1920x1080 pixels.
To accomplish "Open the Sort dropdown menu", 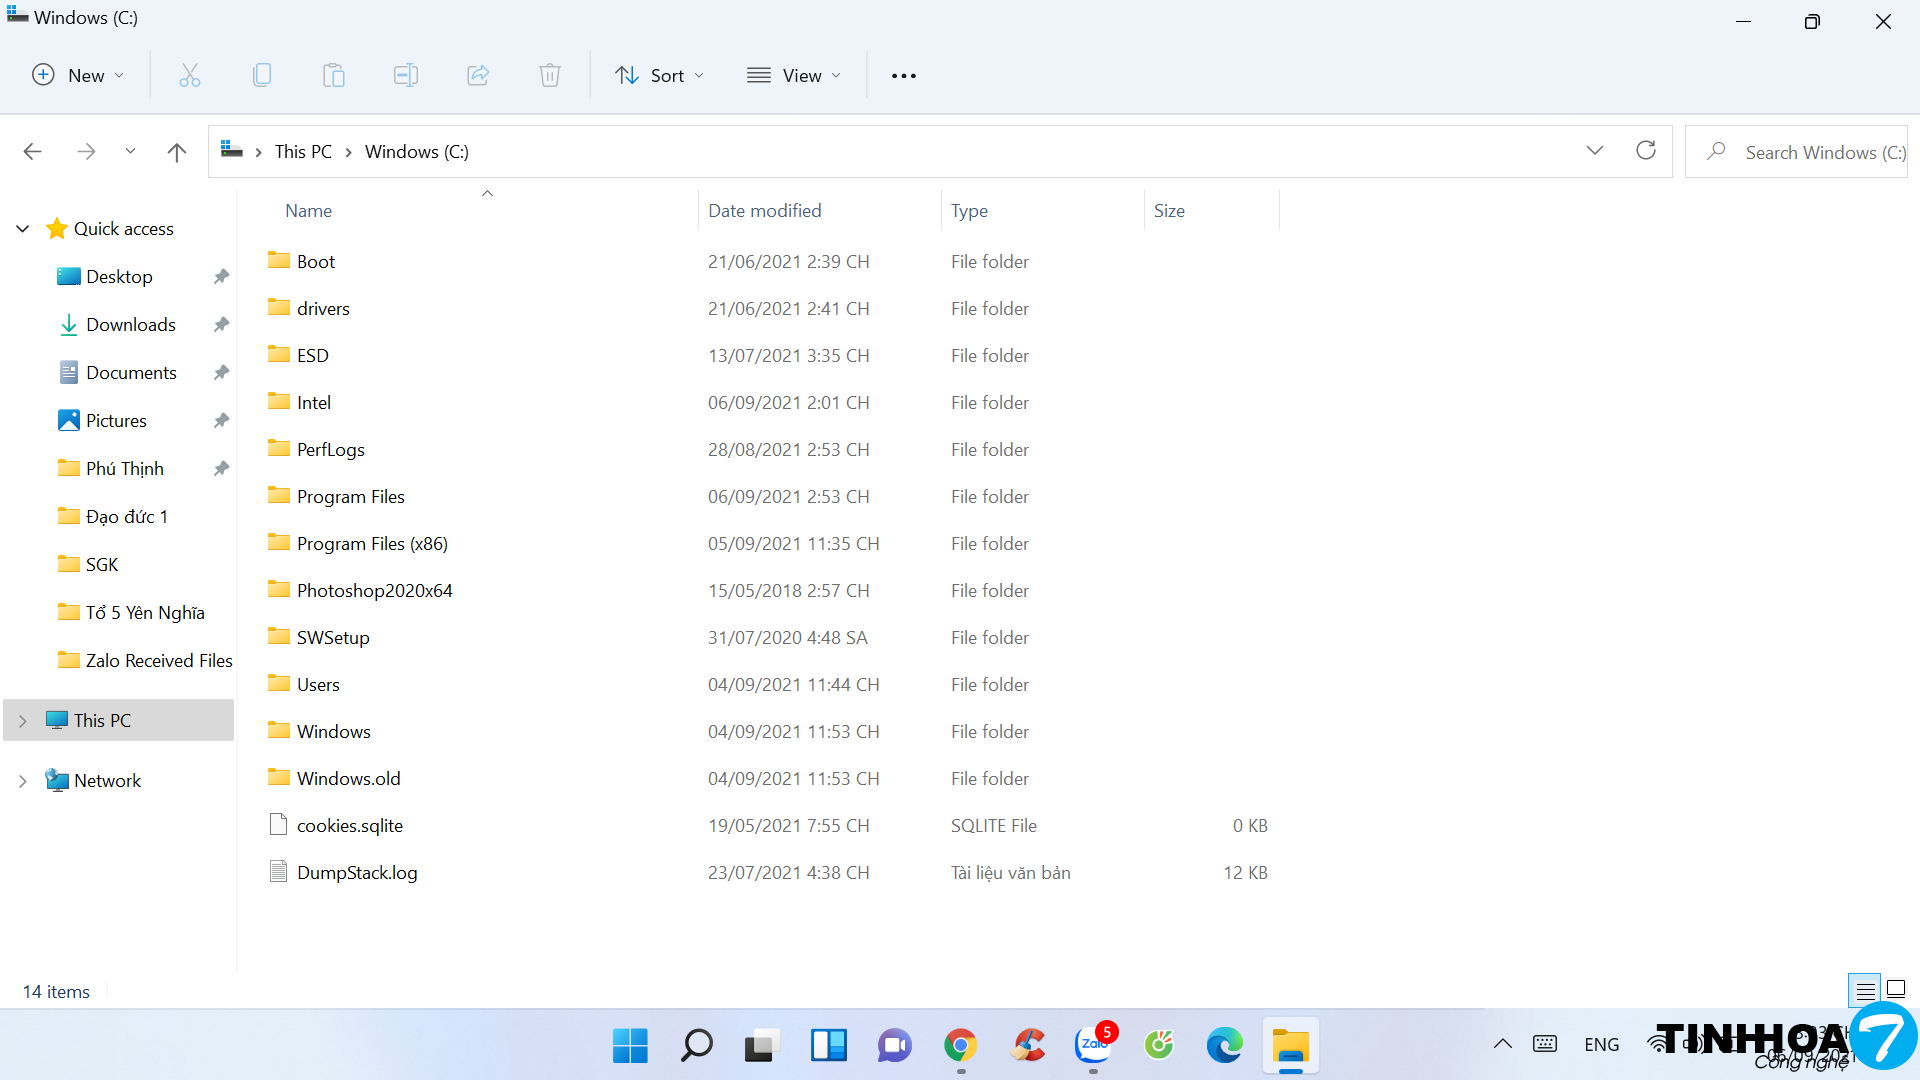I will [659, 76].
